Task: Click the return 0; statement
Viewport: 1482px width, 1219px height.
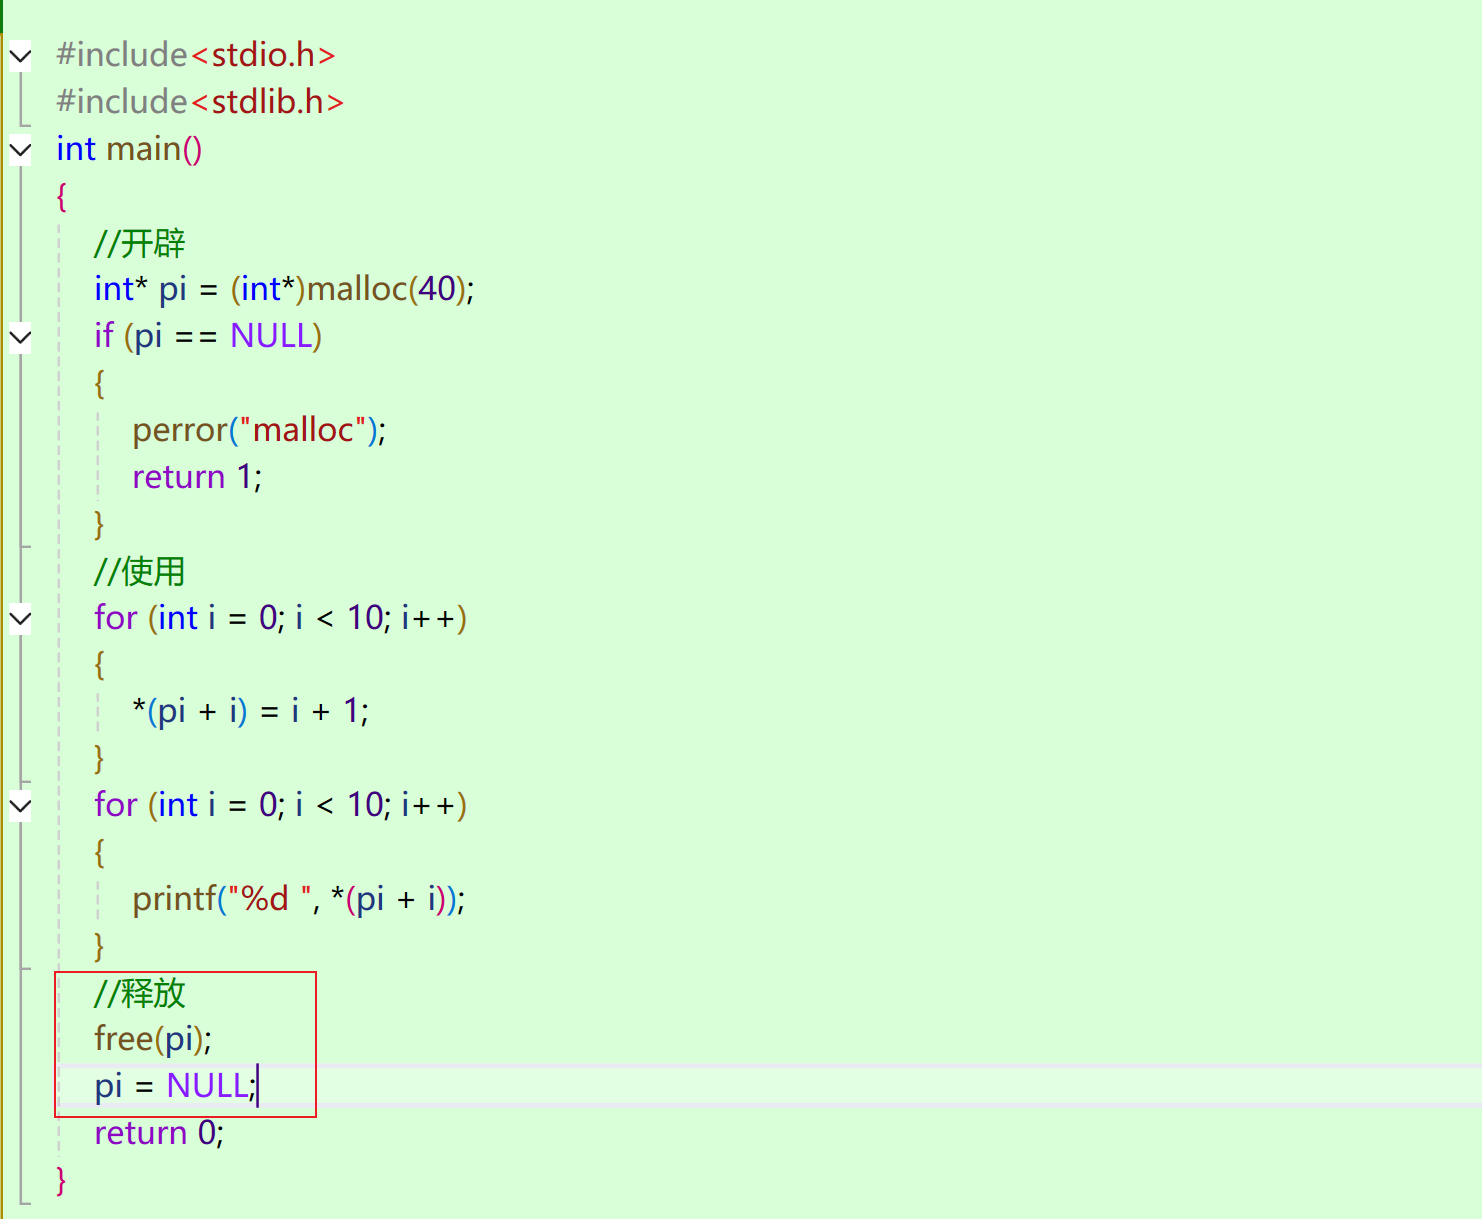Action: [159, 1133]
